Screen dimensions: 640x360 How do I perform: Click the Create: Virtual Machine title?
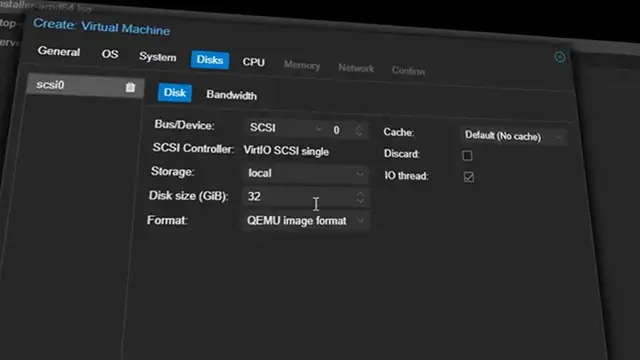tap(101, 27)
